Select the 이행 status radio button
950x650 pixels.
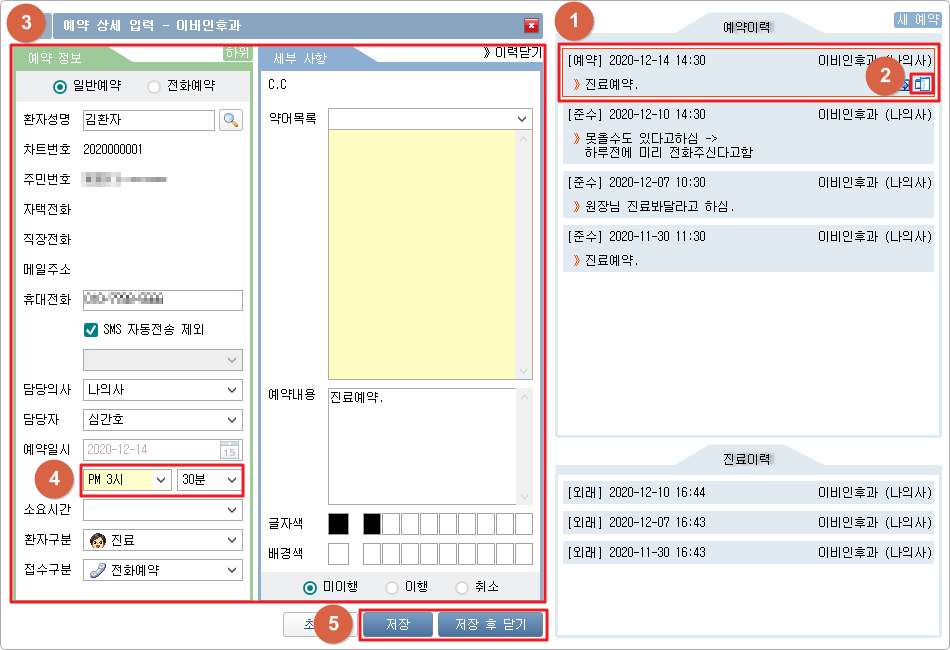[392, 587]
